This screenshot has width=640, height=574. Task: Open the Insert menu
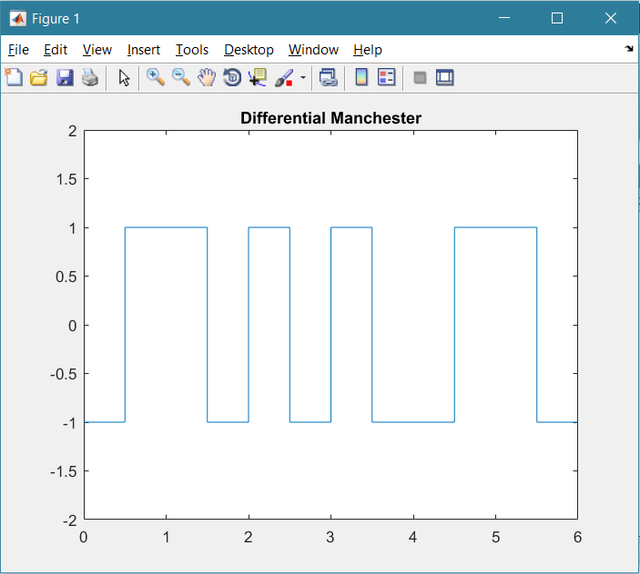(x=143, y=50)
